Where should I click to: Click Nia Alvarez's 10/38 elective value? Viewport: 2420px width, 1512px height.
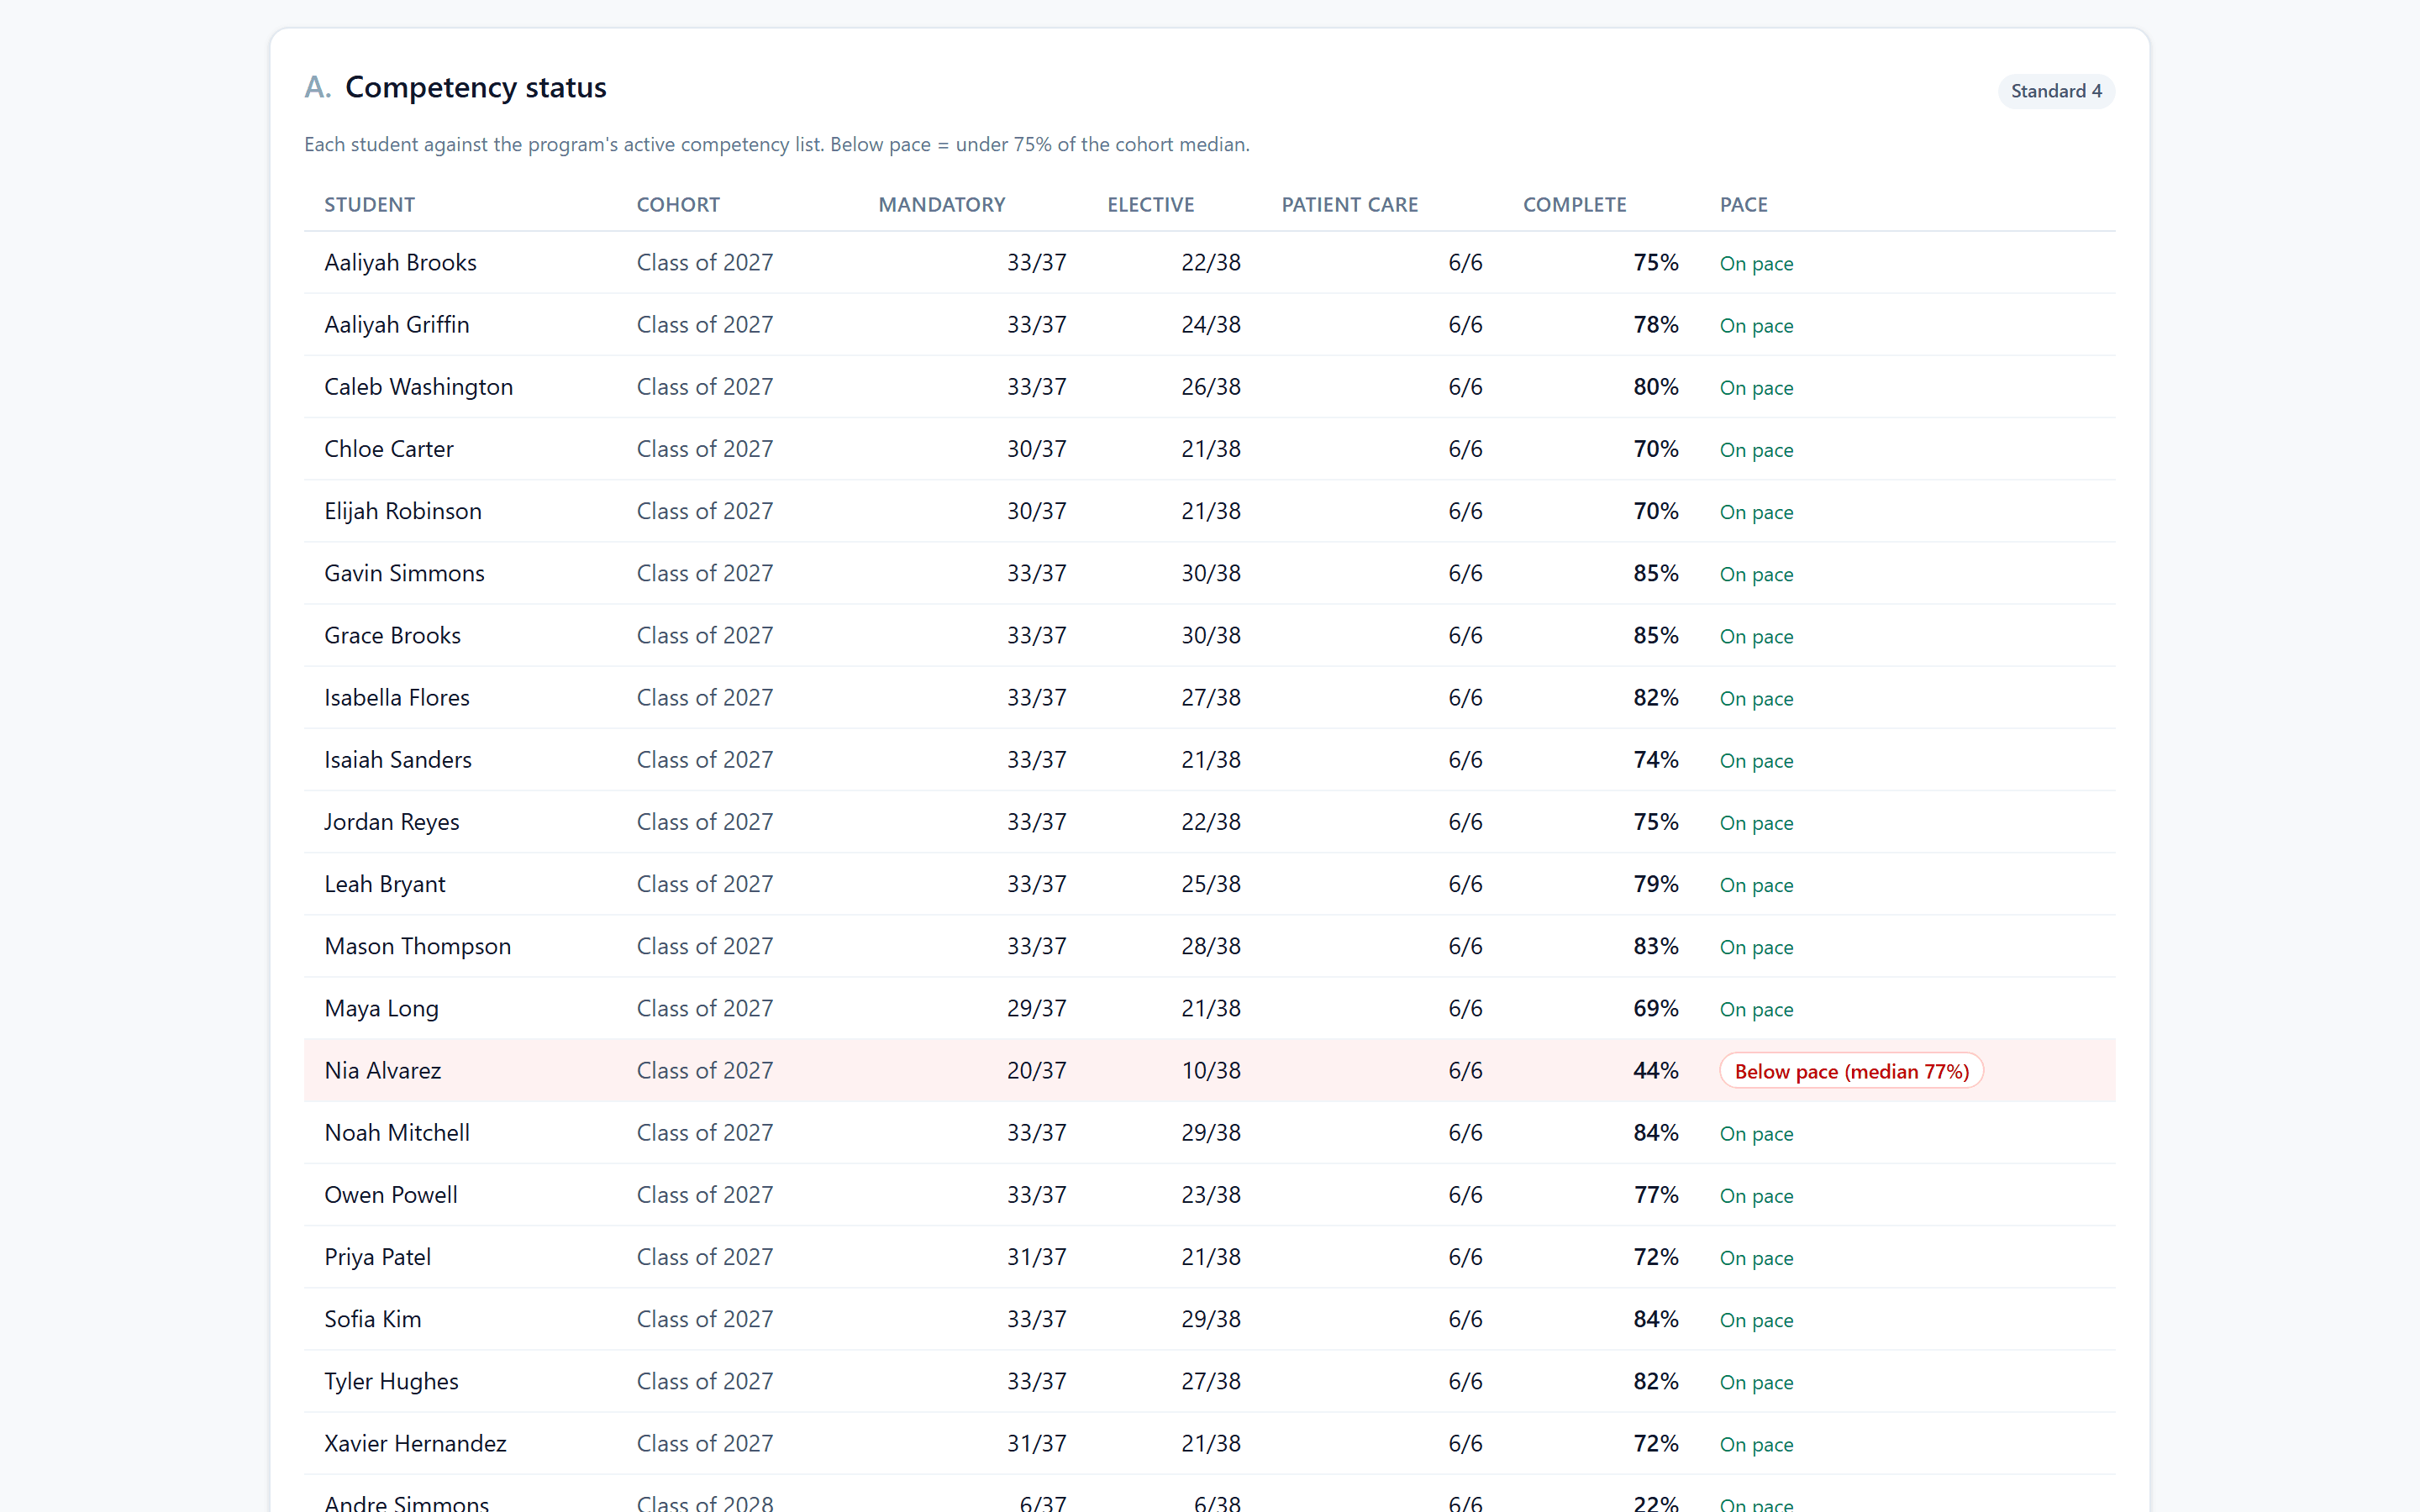click(1210, 1070)
